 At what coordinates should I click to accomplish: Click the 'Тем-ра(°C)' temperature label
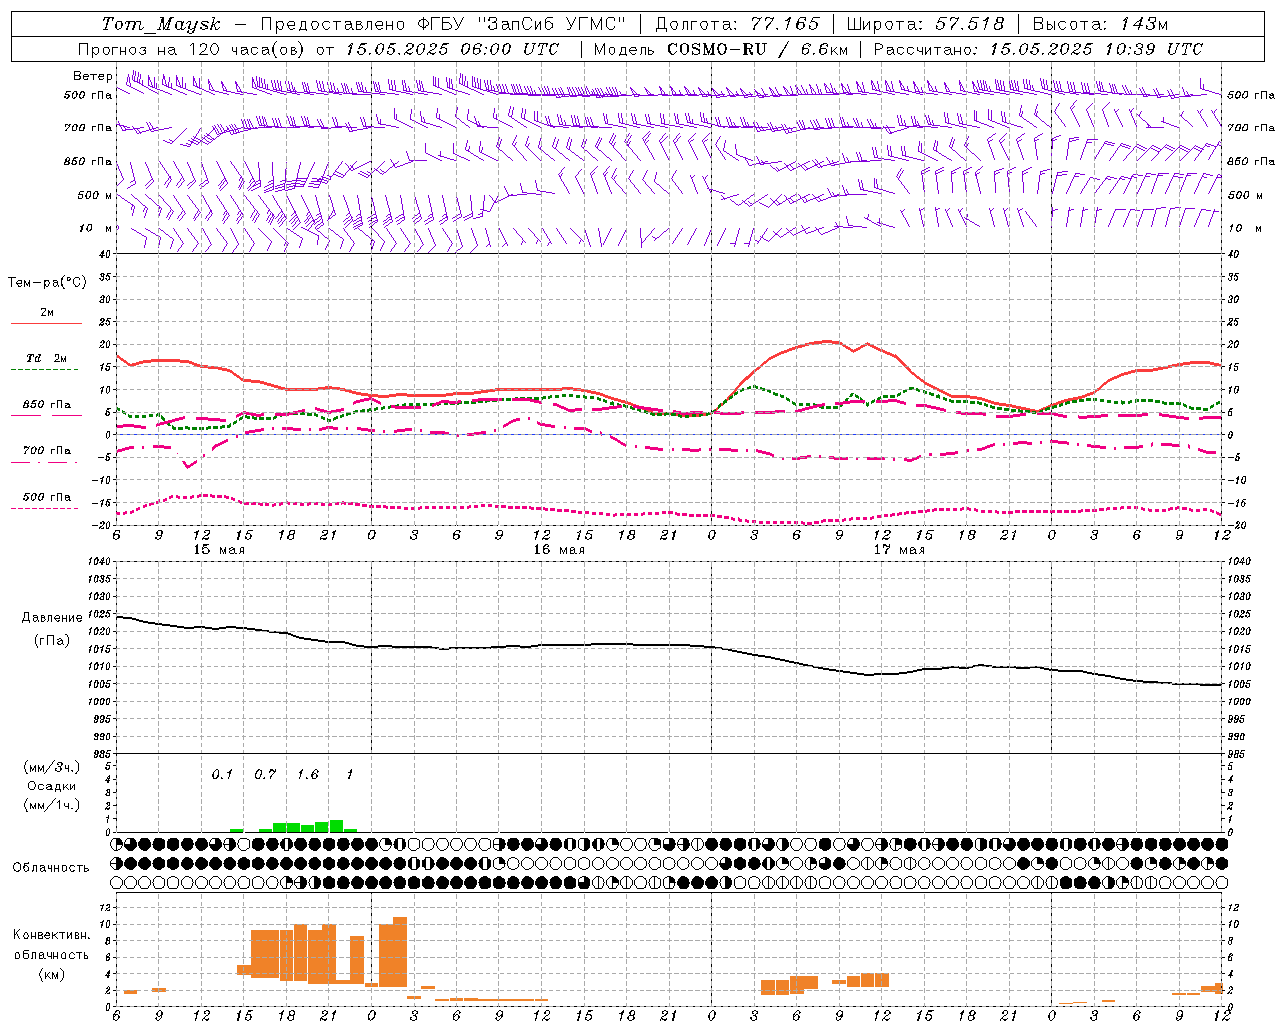click(x=47, y=282)
